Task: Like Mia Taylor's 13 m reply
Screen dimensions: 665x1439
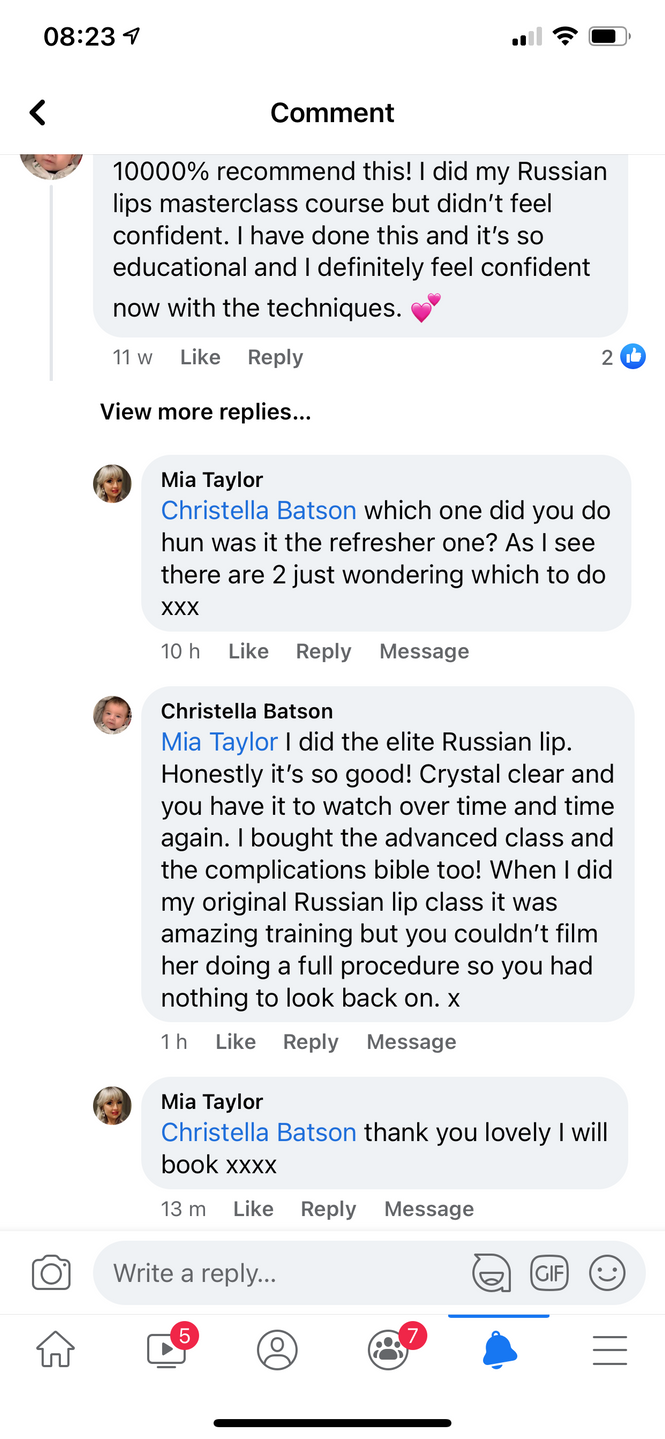Action: [253, 1209]
